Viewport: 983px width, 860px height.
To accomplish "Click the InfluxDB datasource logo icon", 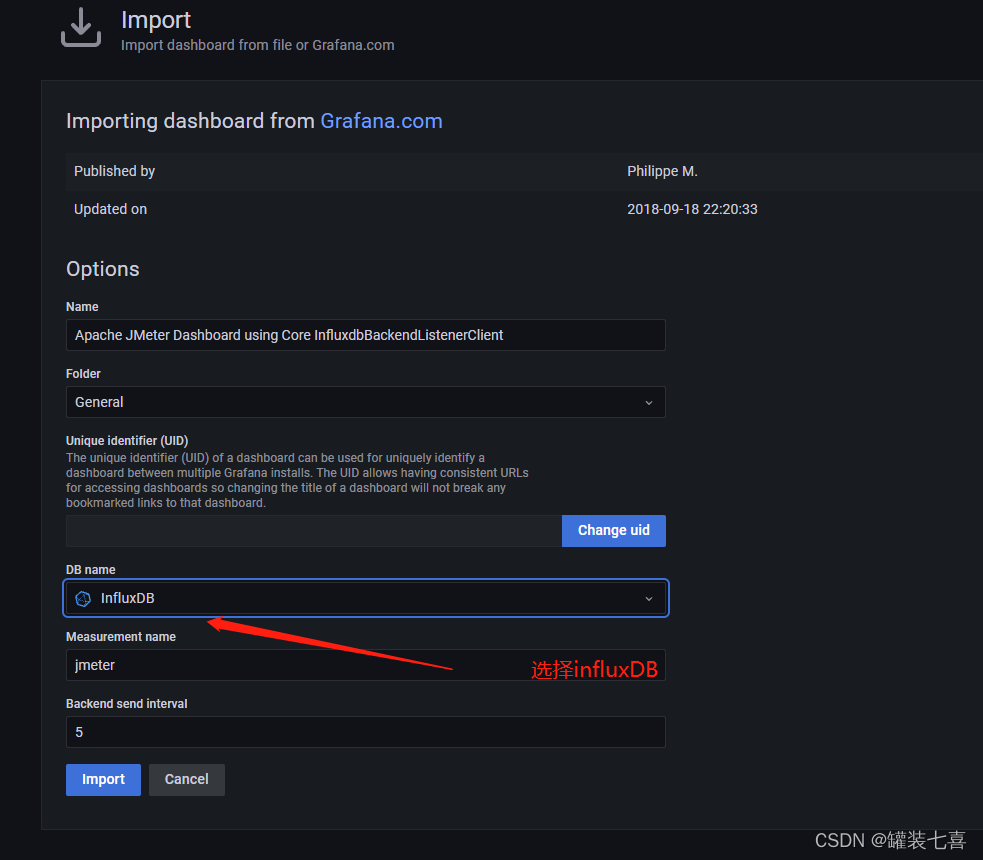I will [83, 599].
